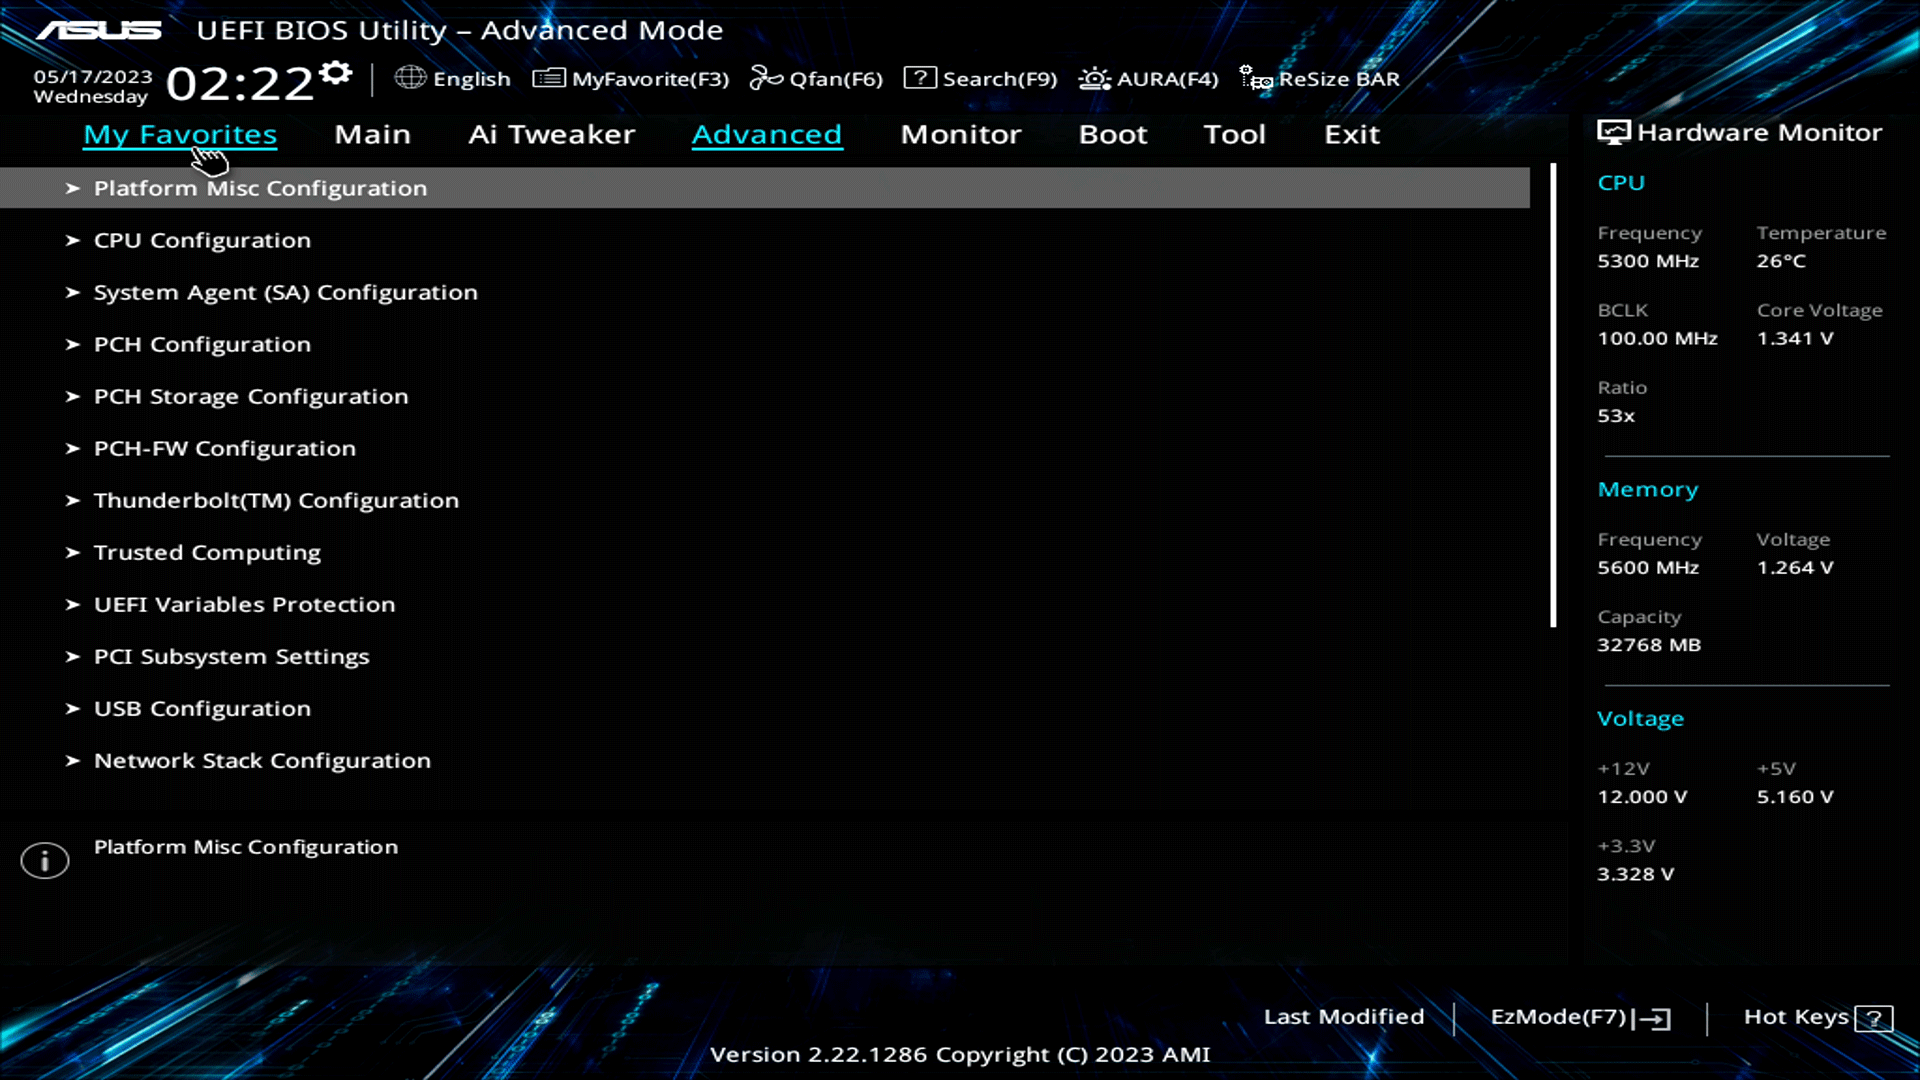Click the info icon beside Platform Misc Configuration
The width and height of the screenshot is (1920, 1080).
click(44, 860)
